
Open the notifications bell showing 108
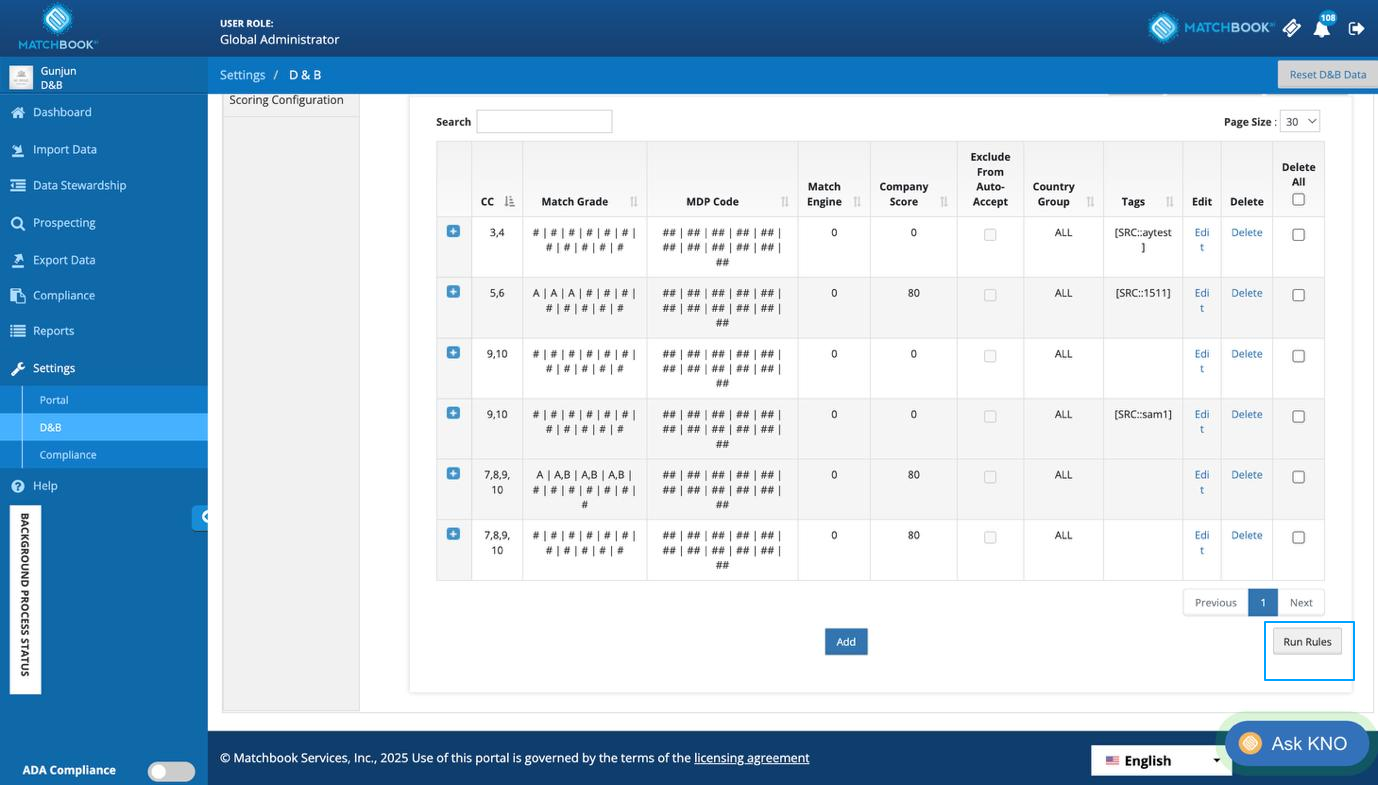coord(1323,27)
